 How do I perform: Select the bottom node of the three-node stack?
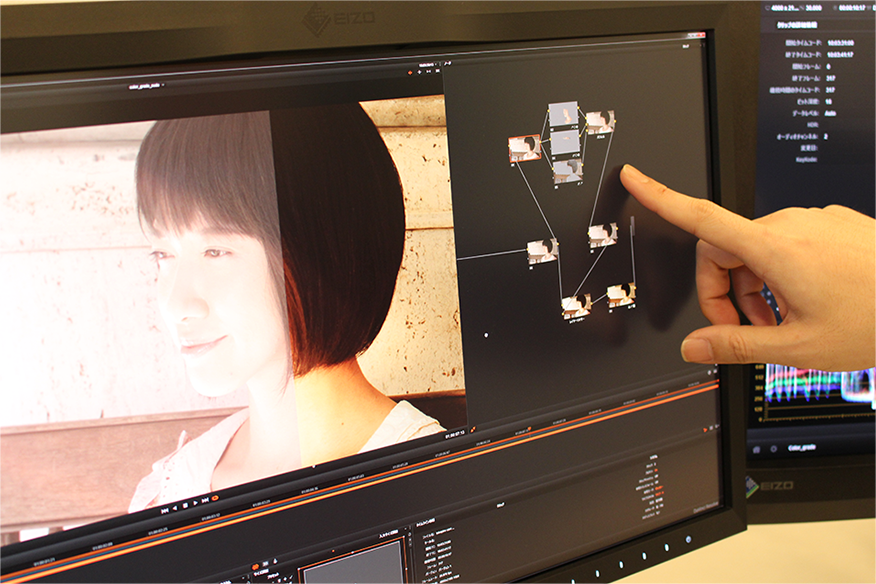tap(568, 172)
